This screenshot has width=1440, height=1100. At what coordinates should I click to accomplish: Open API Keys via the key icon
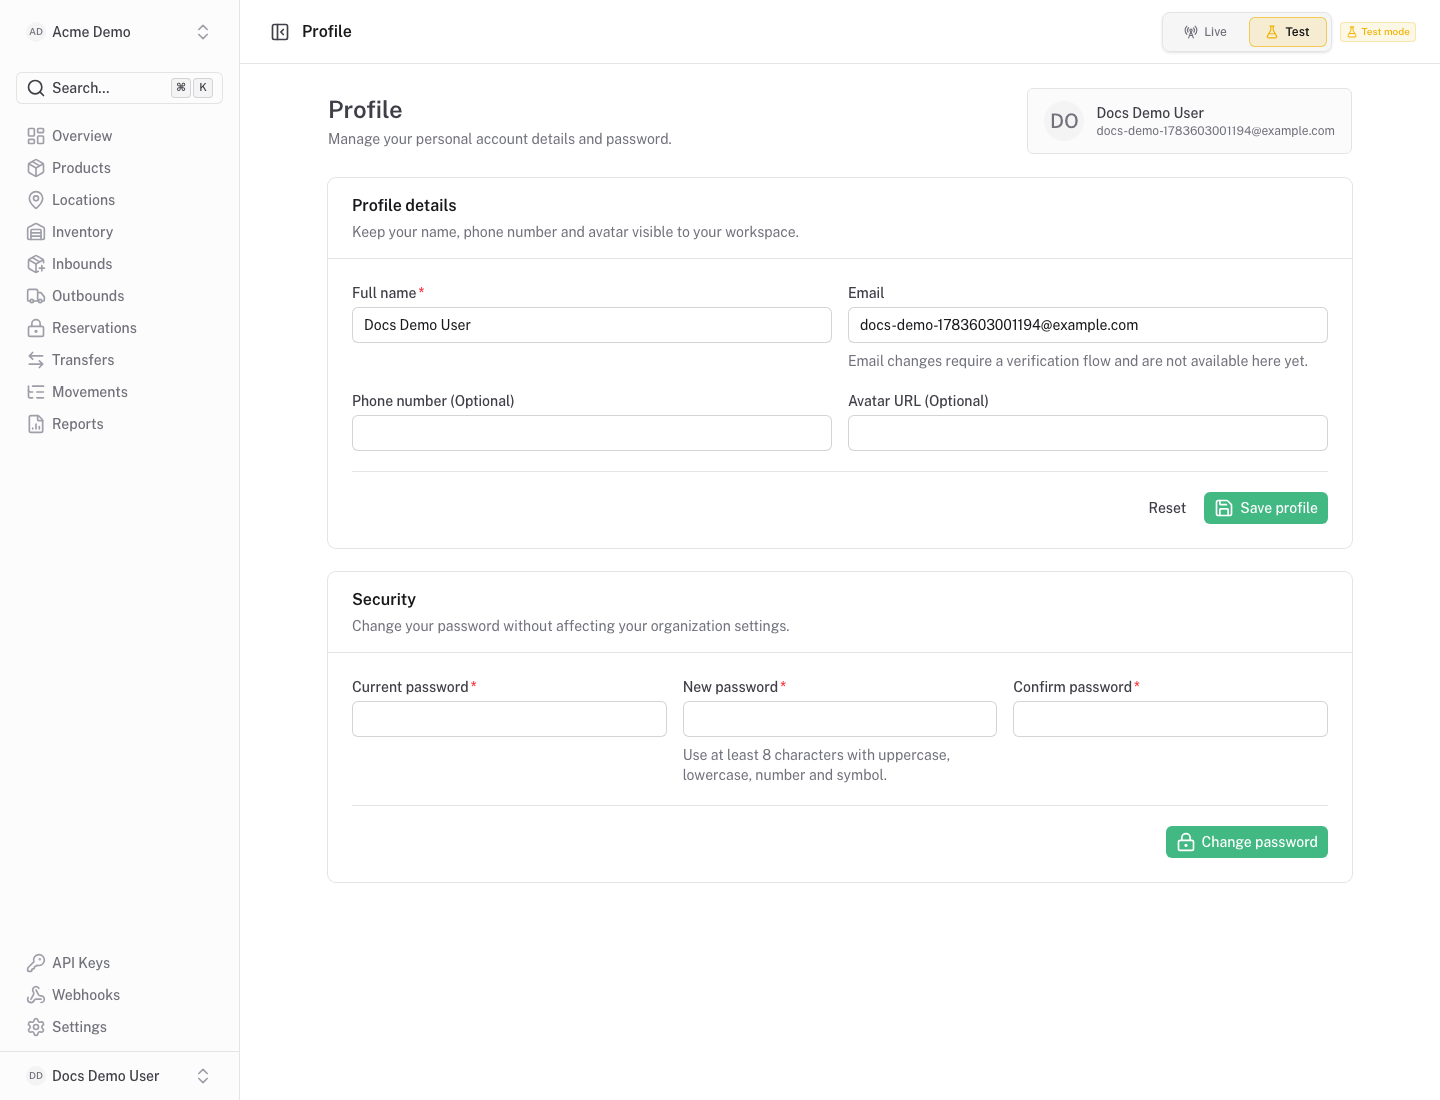click(x=36, y=963)
